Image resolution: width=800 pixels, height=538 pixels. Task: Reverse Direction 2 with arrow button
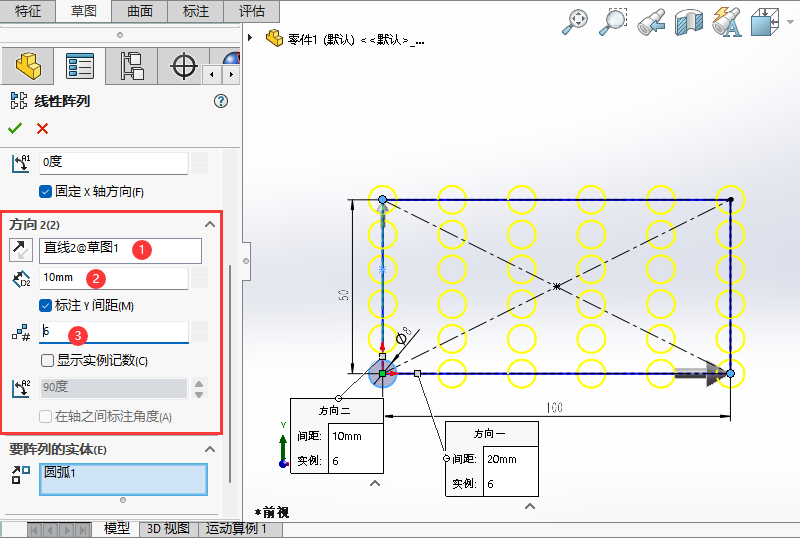click(21, 250)
